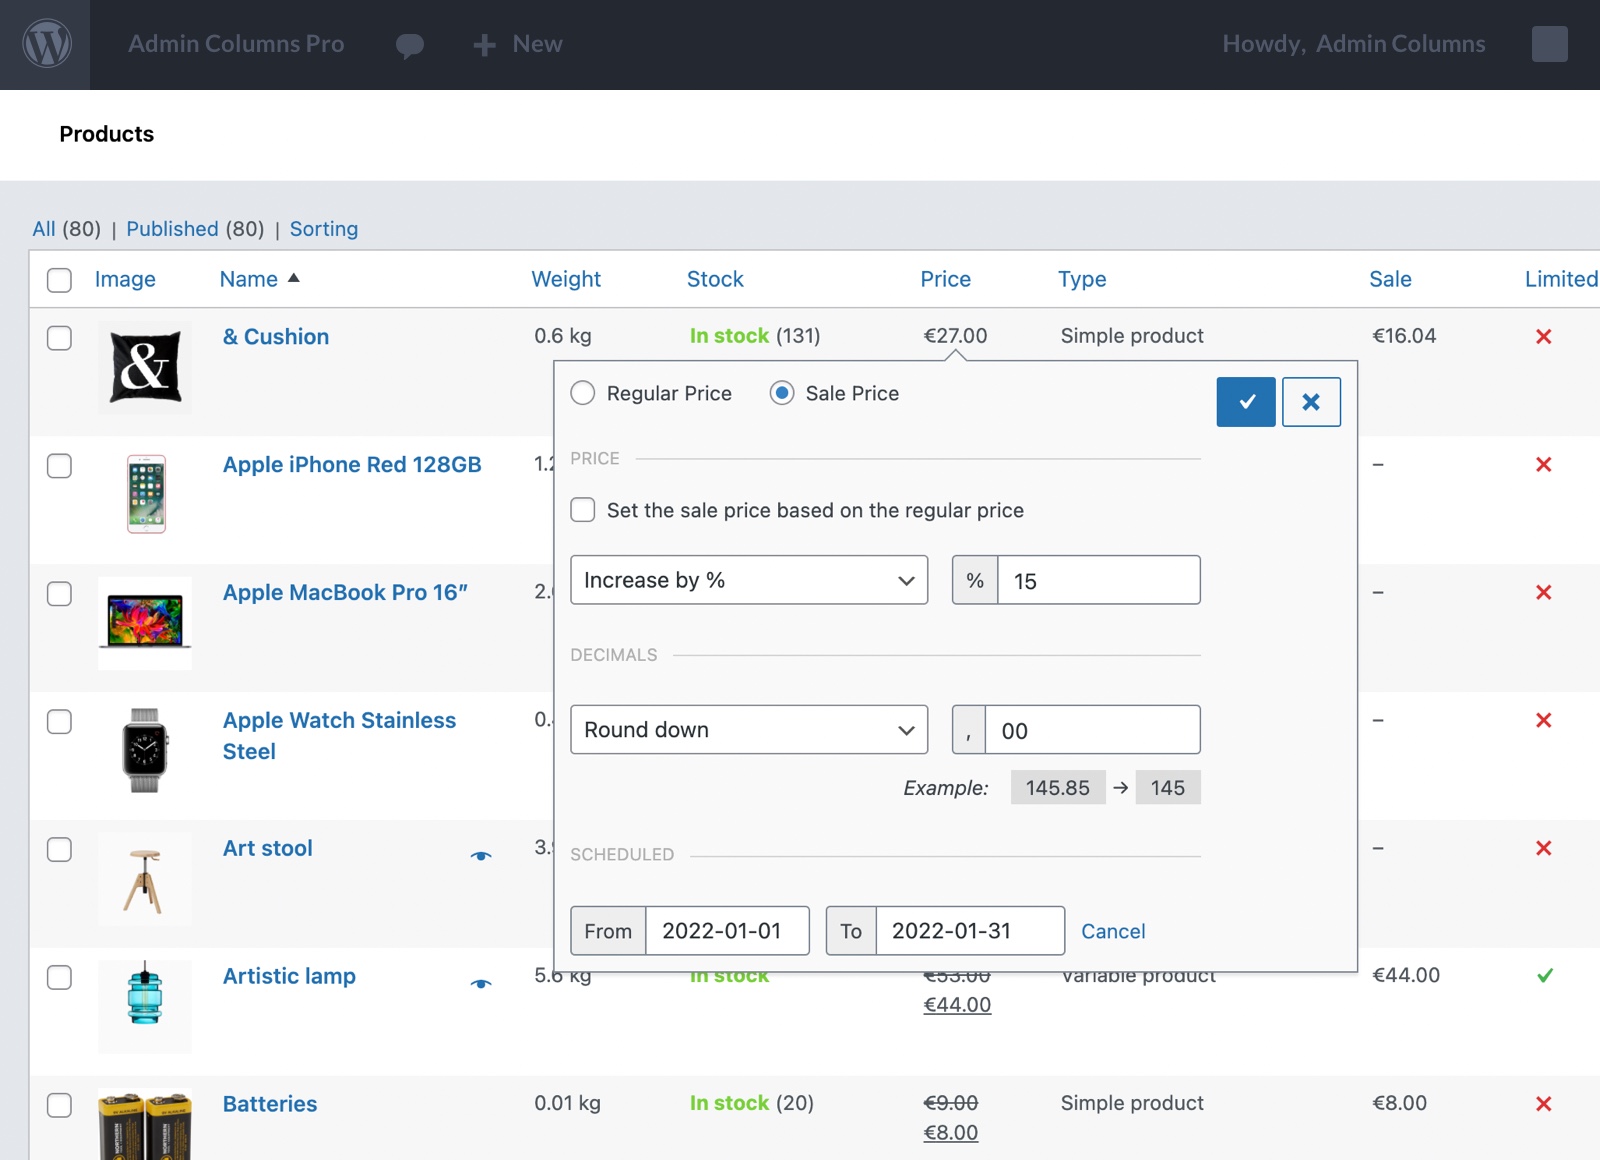Open the Increase by % dropdown
Image resolution: width=1600 pixels, height=1160 pixels.
pyautogui.click(x=749, y=580)
